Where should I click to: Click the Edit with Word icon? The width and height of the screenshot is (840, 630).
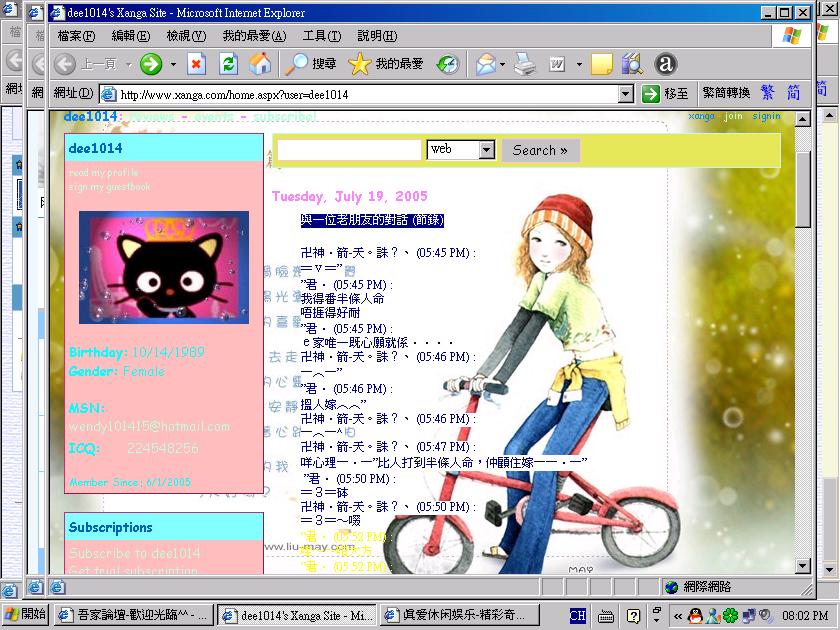[x=557, y=64]
